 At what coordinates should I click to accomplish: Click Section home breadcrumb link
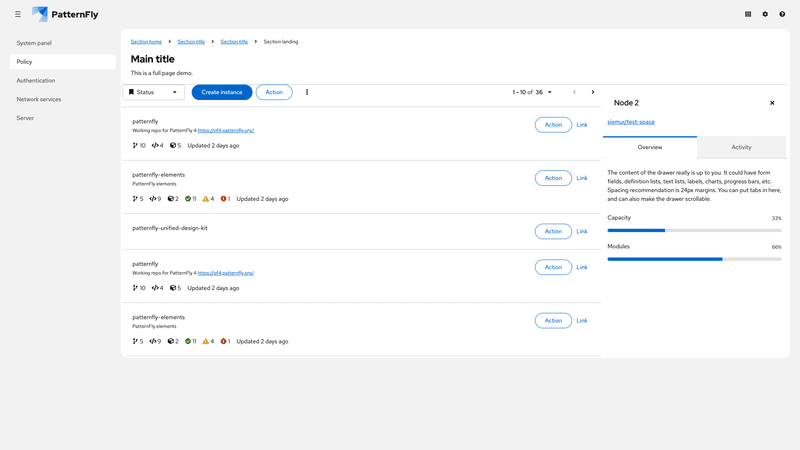pyautogui.click(x=146, y=42)
